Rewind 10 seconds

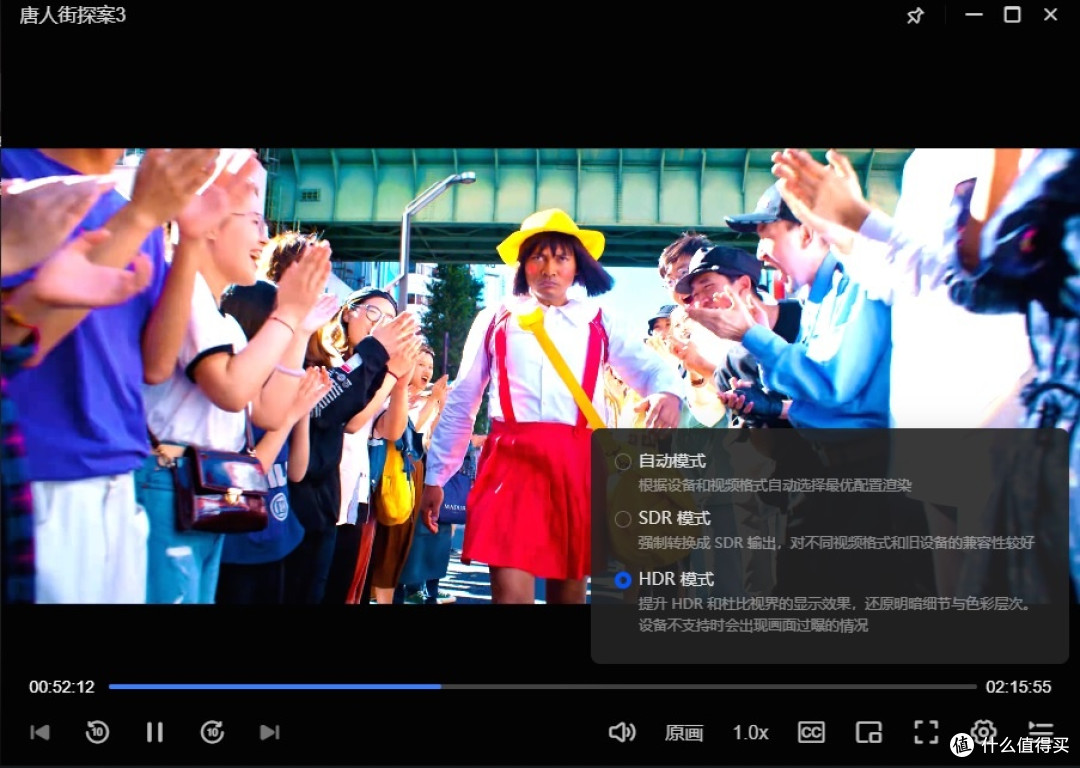tap(97, 732)
